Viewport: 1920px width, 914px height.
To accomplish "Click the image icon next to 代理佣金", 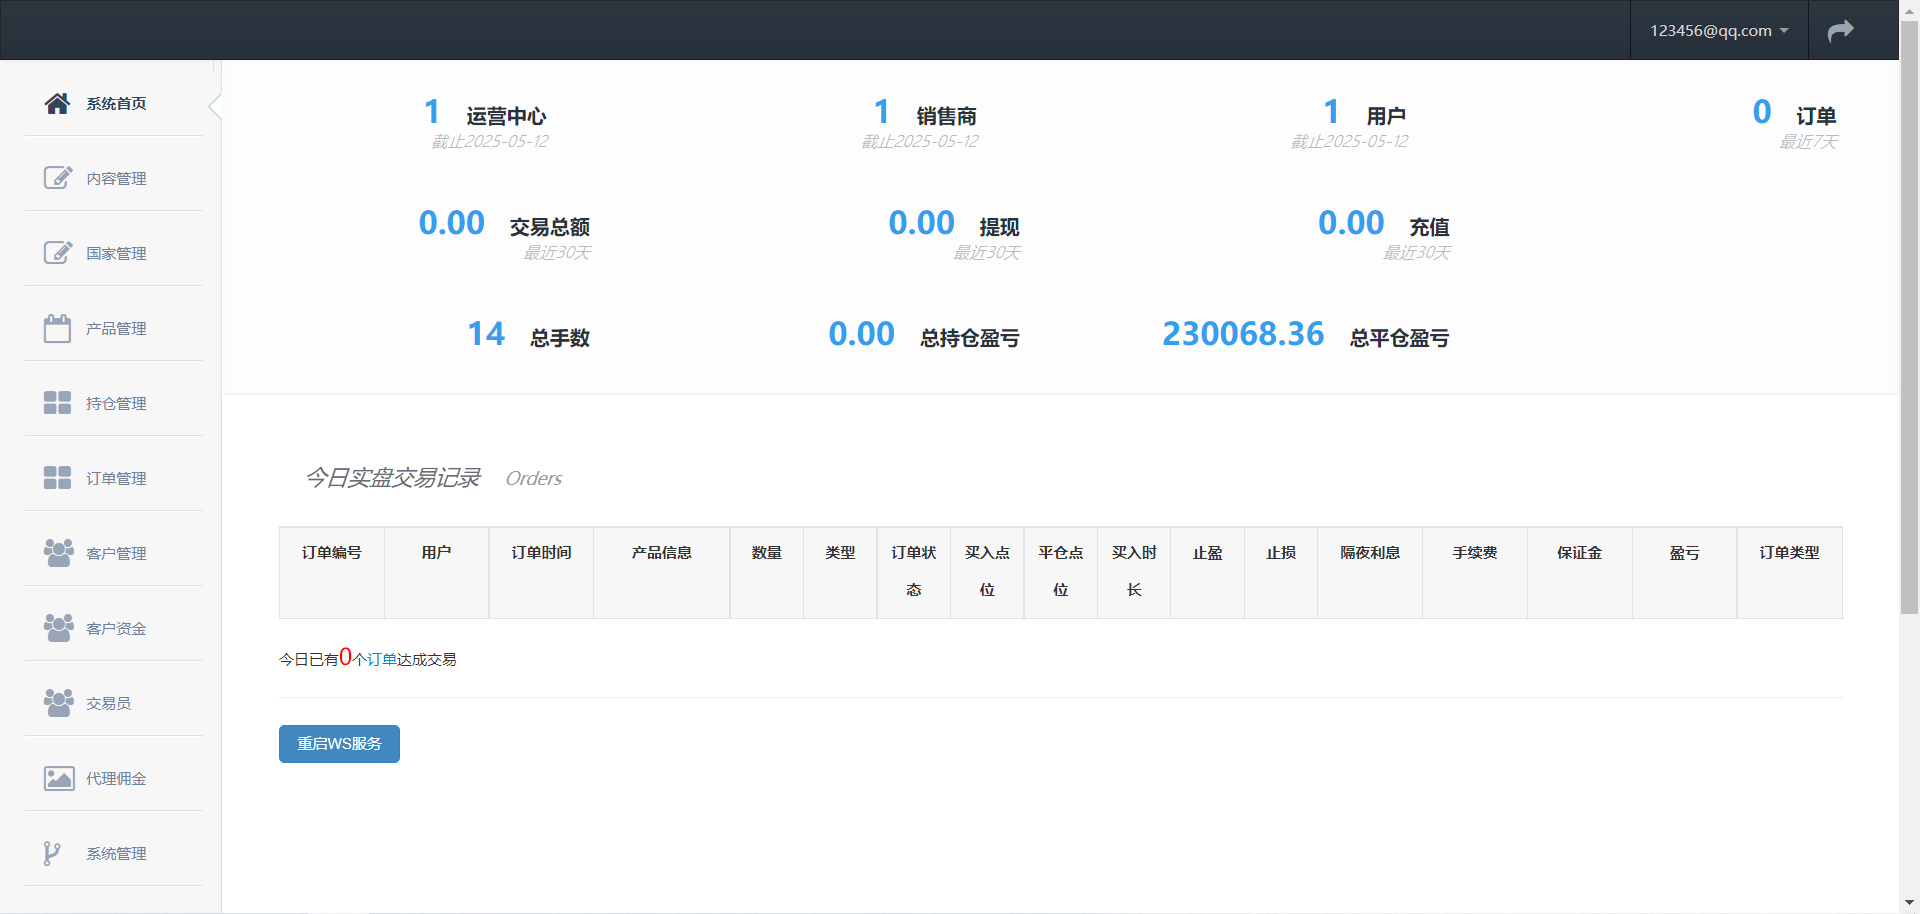I will 58,778.
